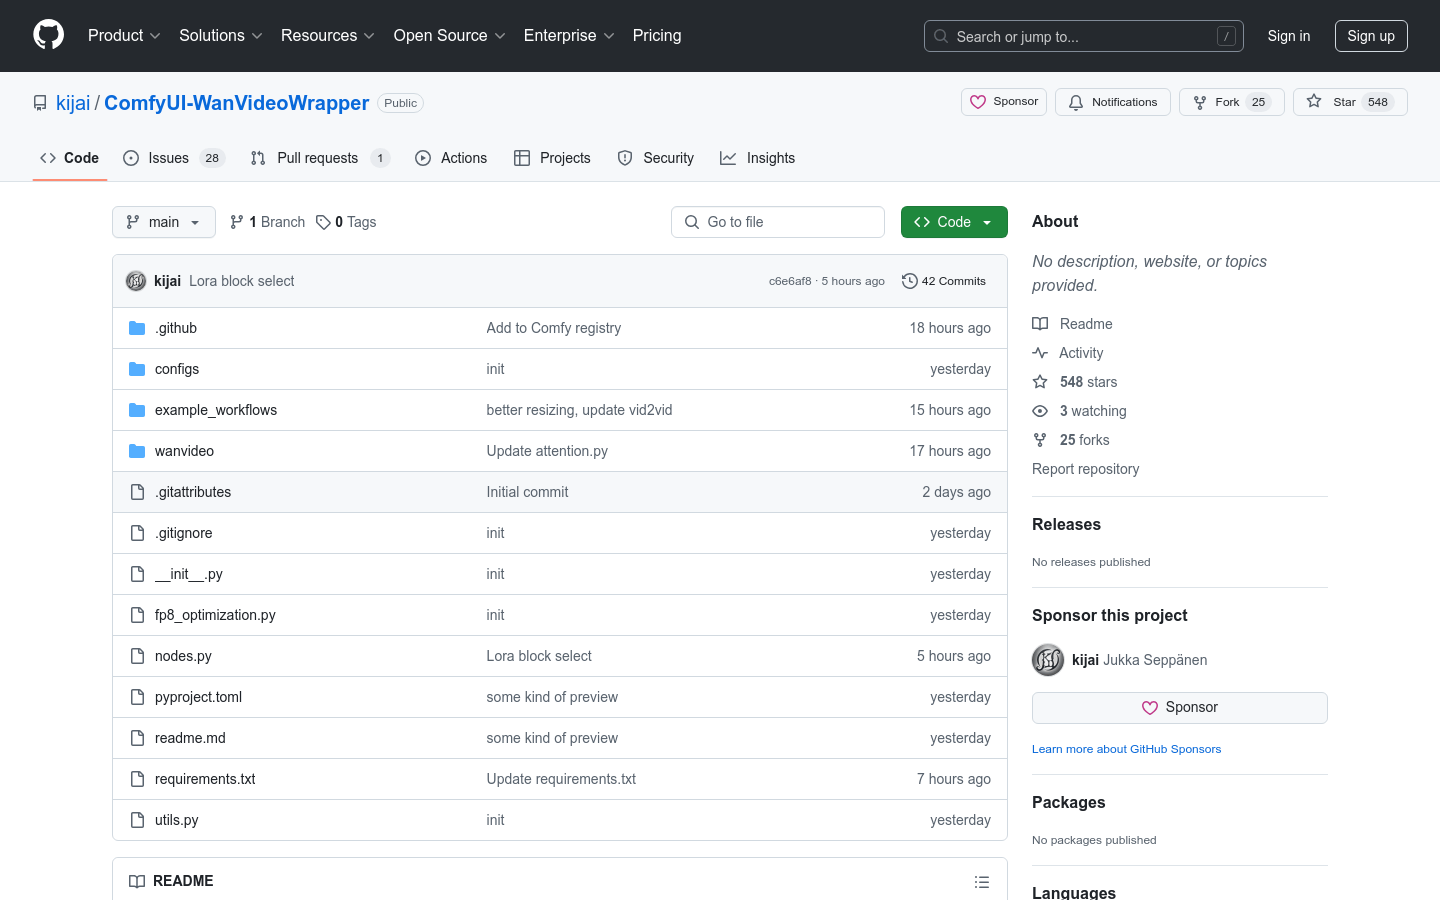Switch to the Insights tab

click(758, 158)
